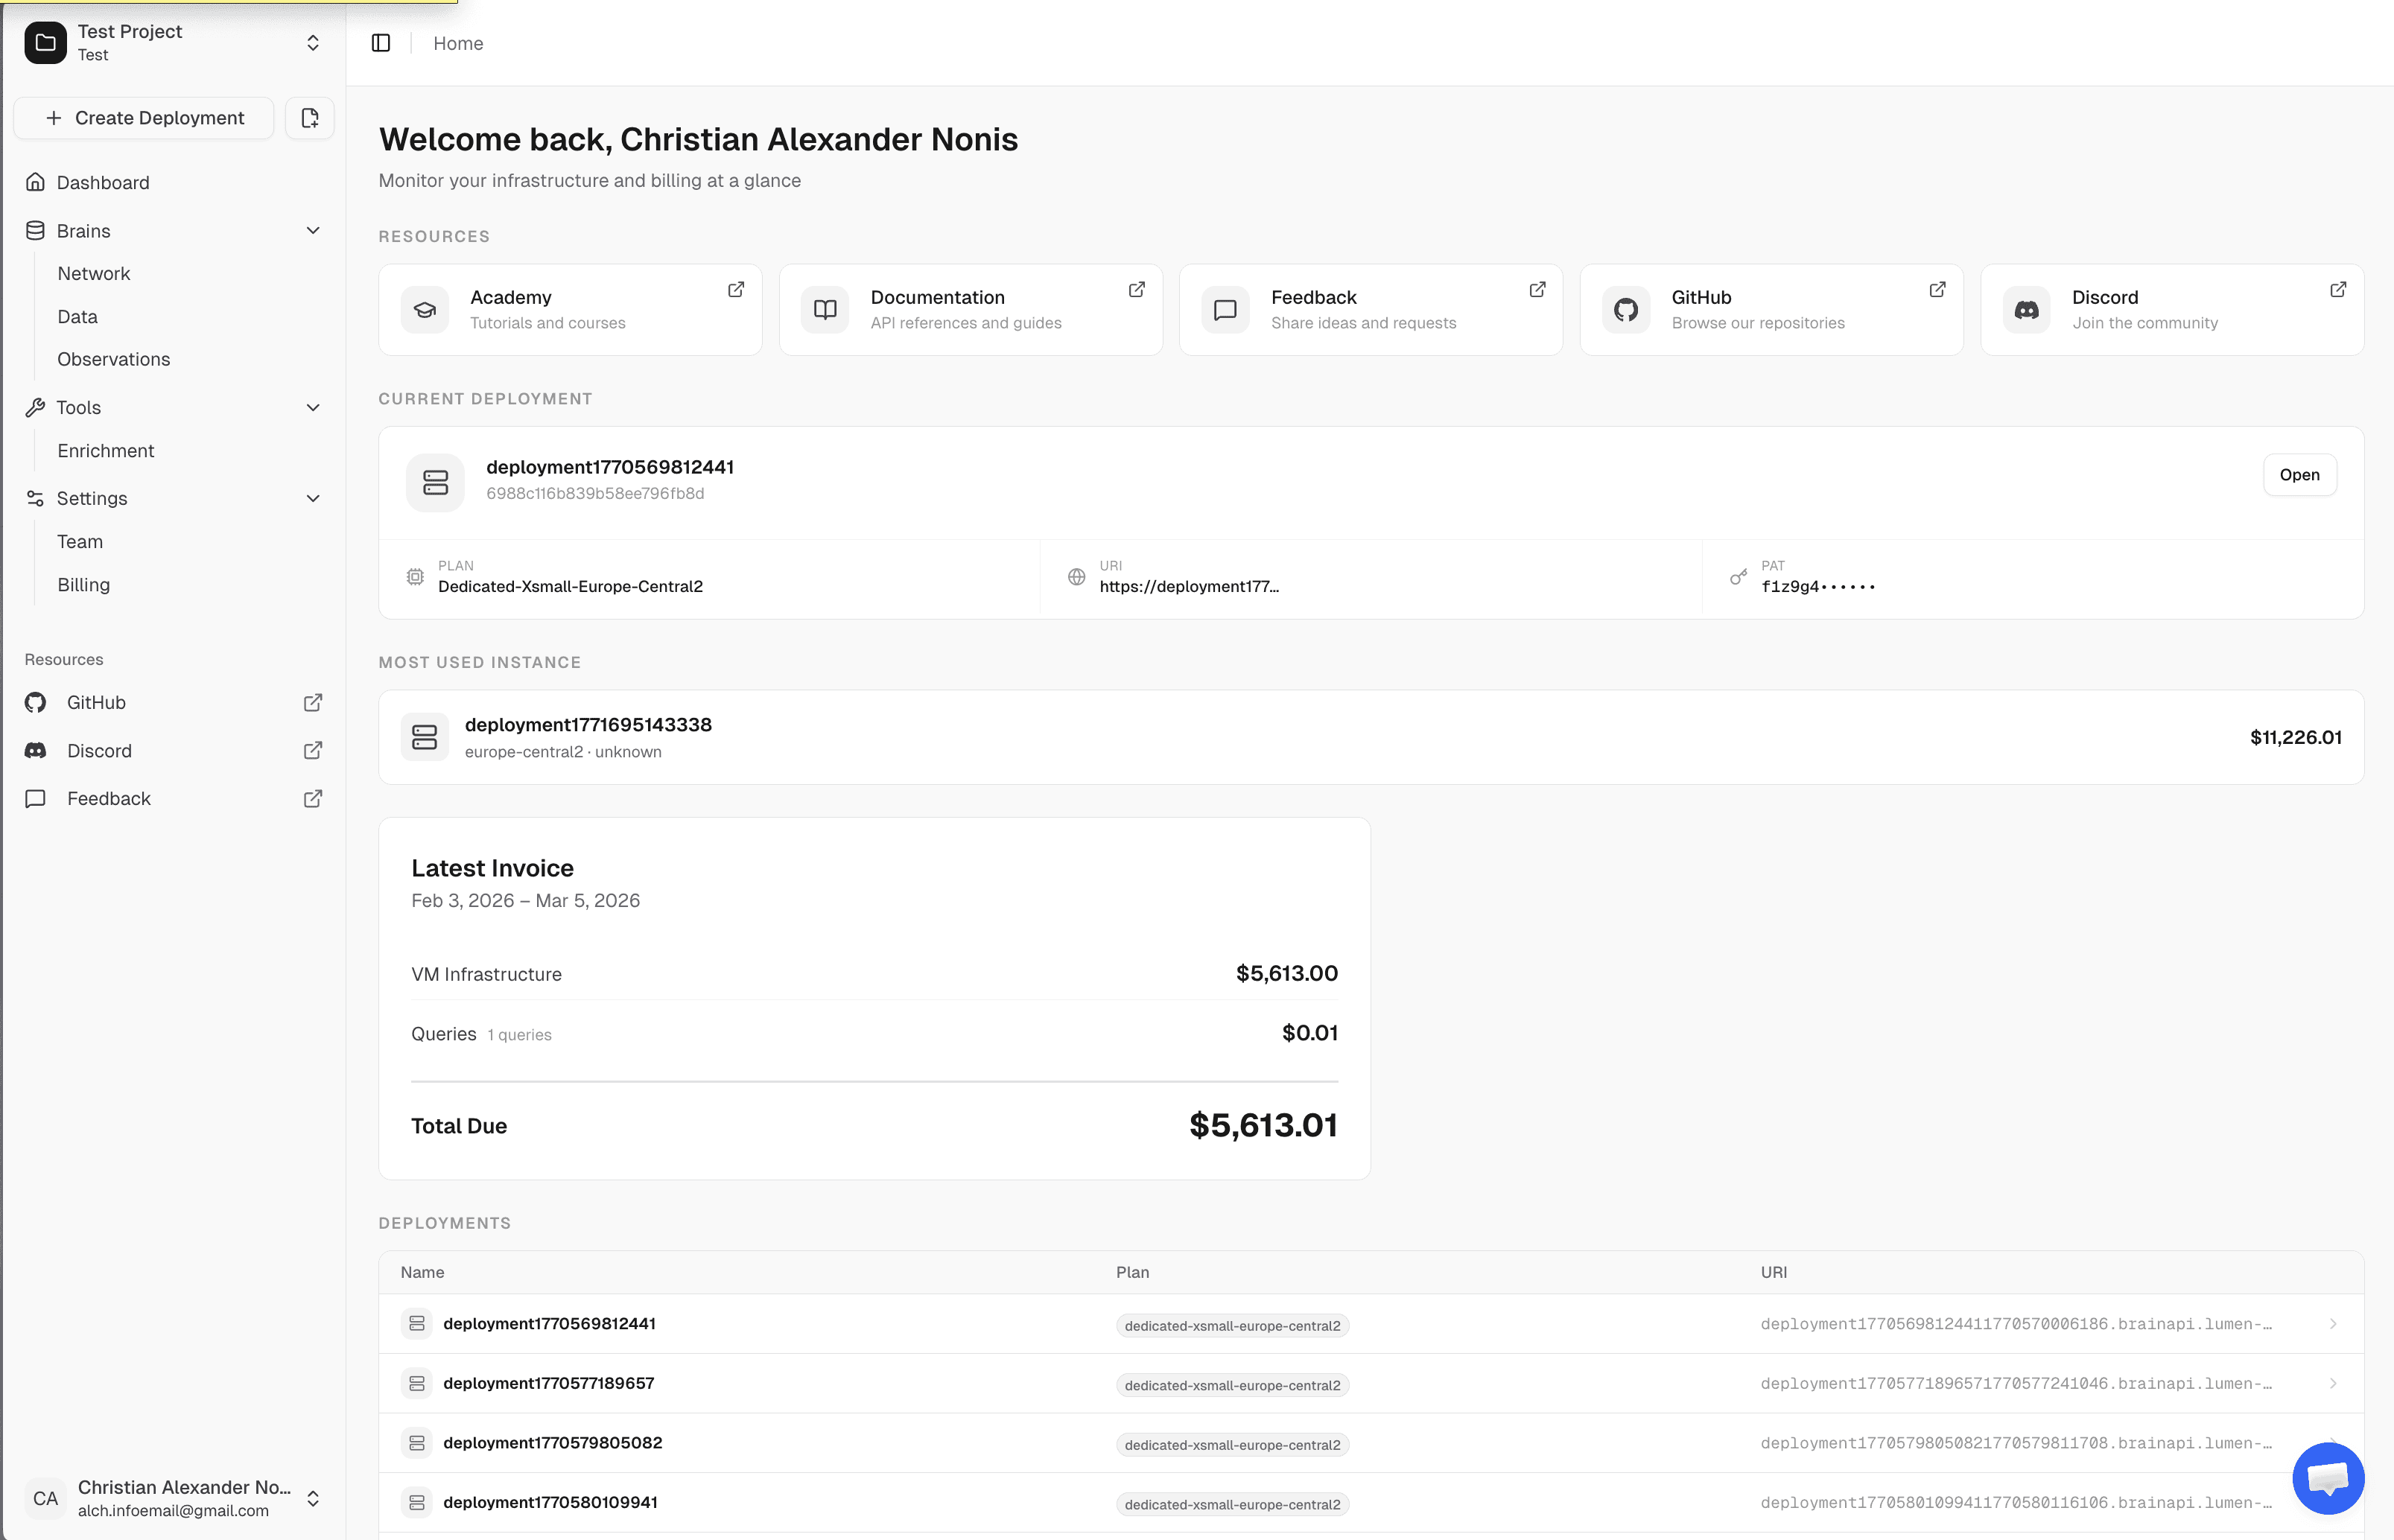Click the Documentation book icon
2394x1540 pixels.
click(x=825, y=310)
